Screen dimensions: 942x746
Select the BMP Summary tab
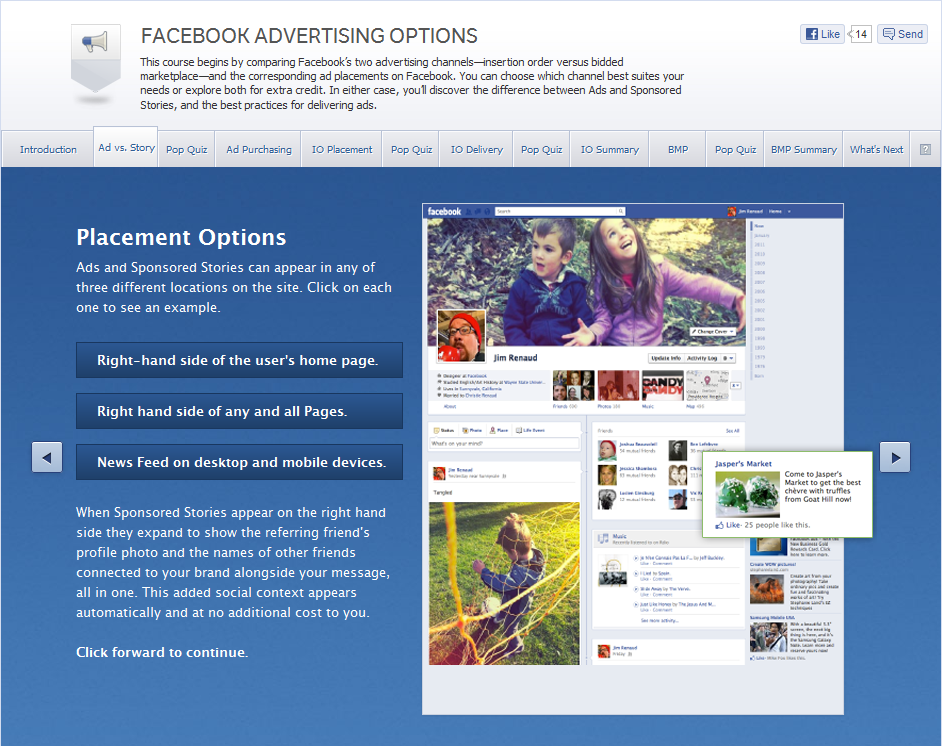pyautogui.click(x=804, y=150)
